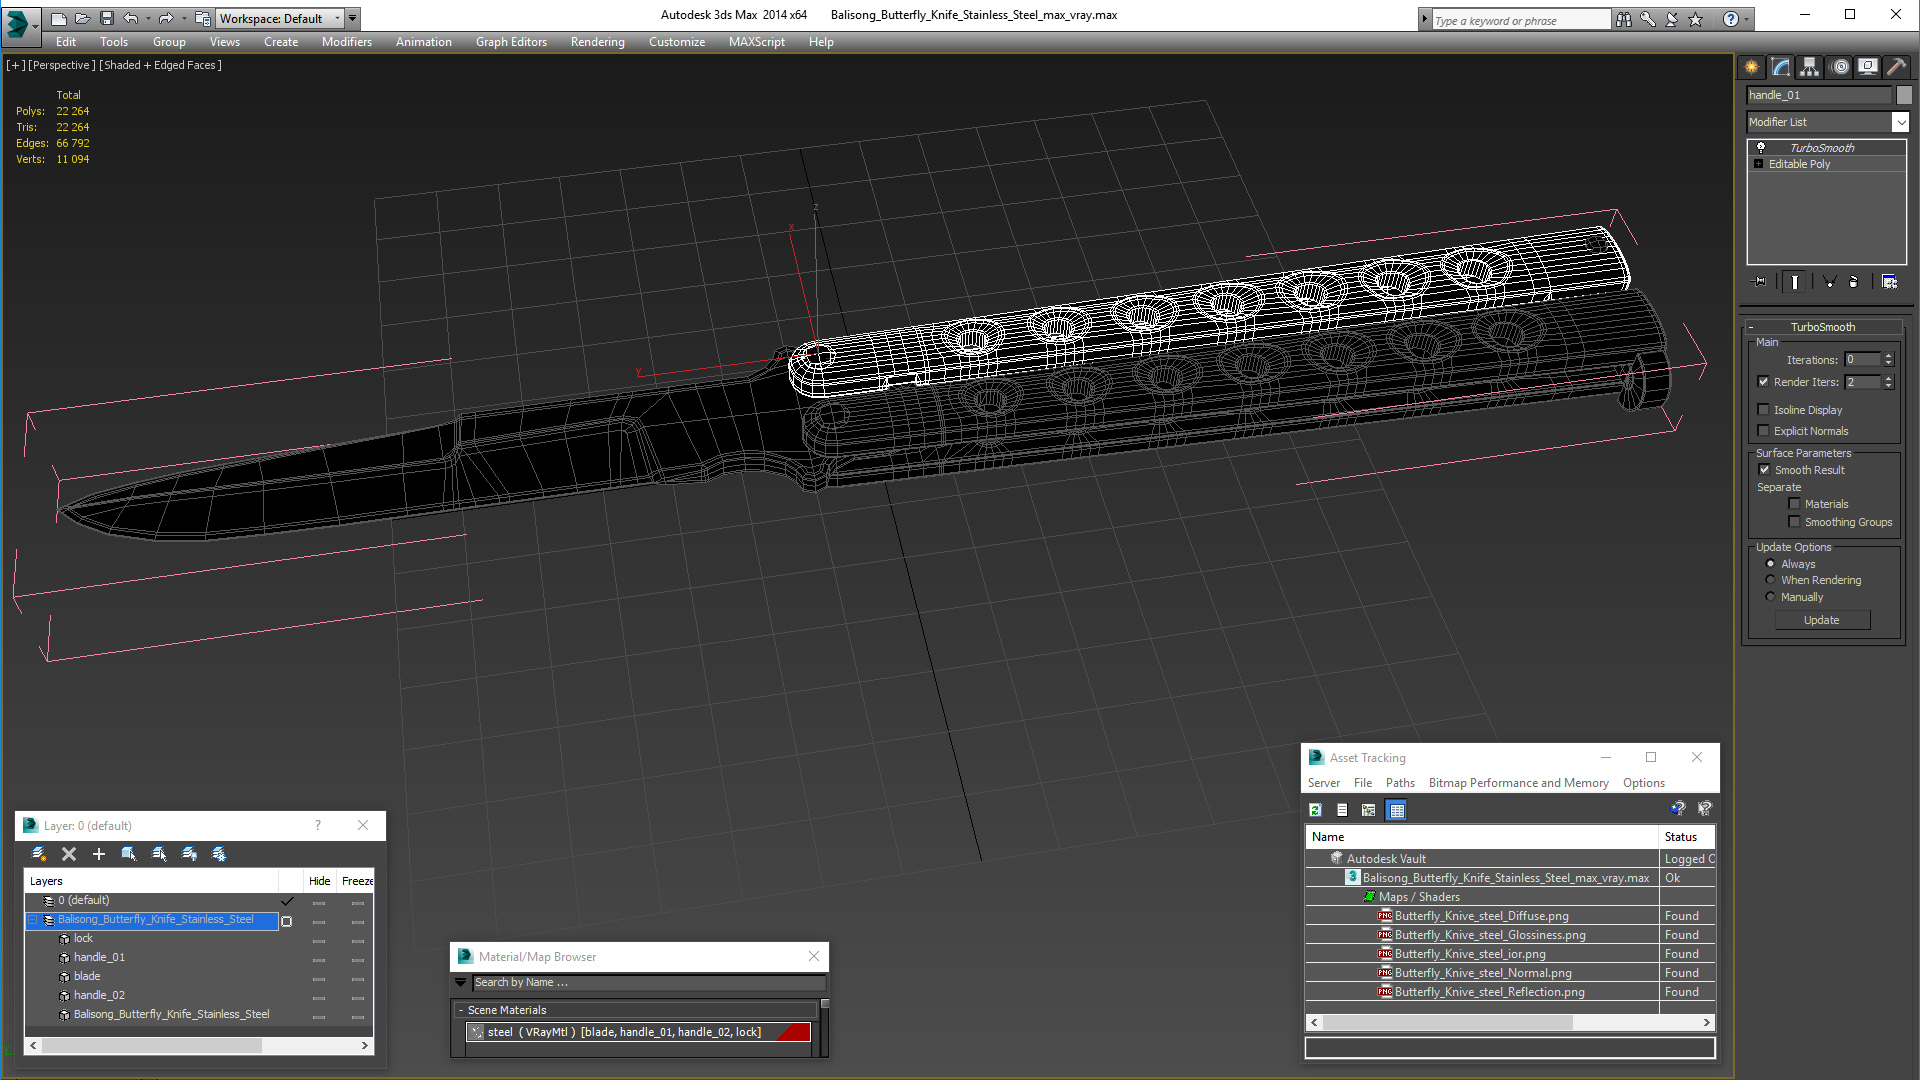Open Asset Tracking Paths menu
The width and height of the screenshot is (1920, 1080).
[1400, 783]
